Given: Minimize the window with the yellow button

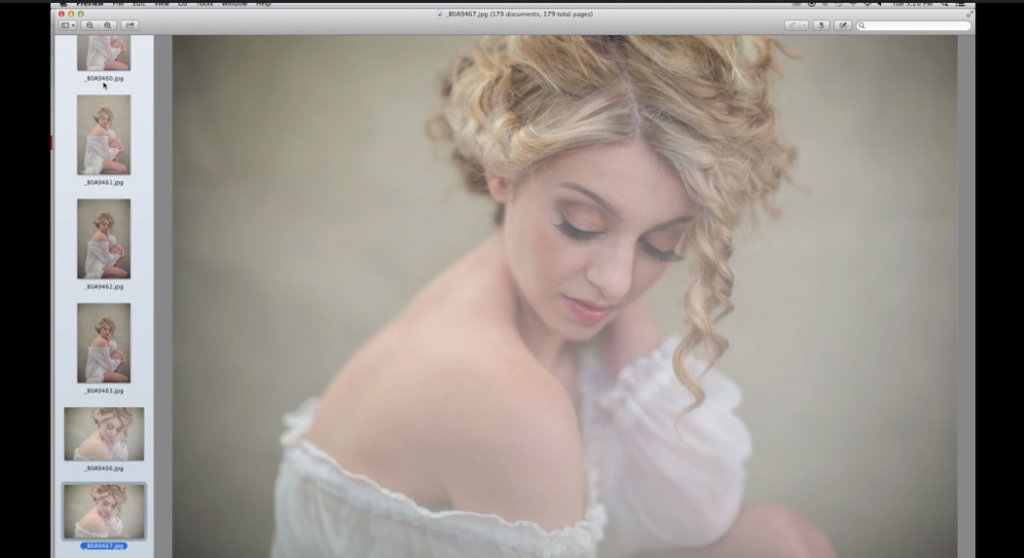Looking at the screenshot, I should pyautogui.click(x=71, y=14).
